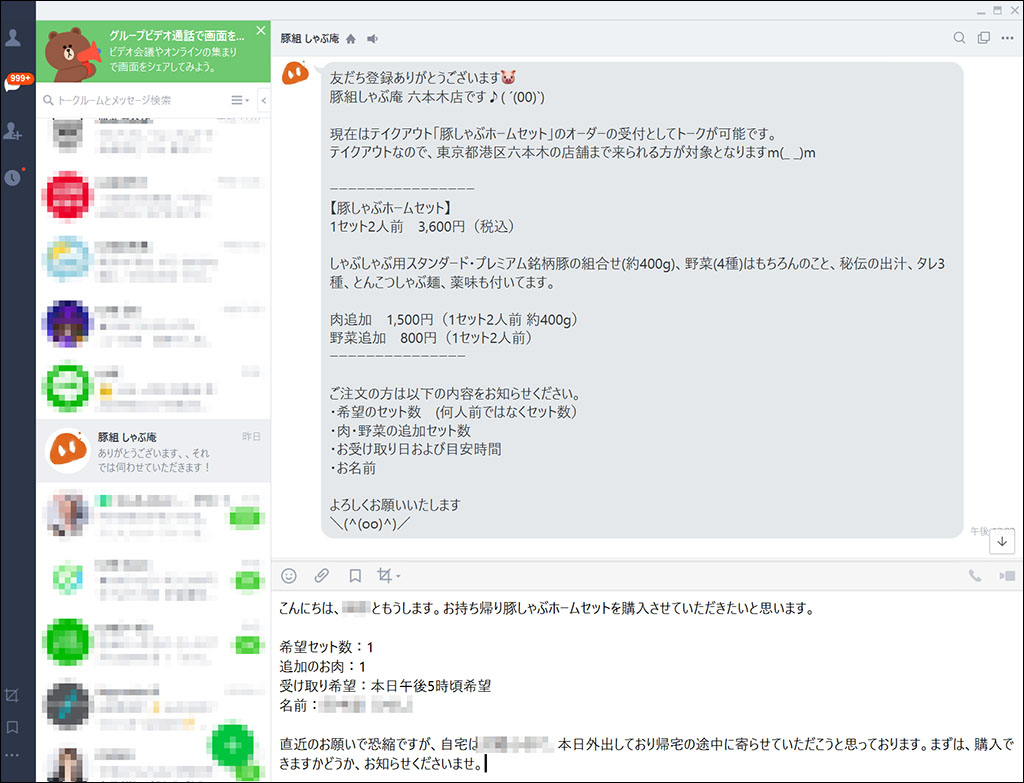
Task: Click the sidebar screen capture icon
Action: 12,695
